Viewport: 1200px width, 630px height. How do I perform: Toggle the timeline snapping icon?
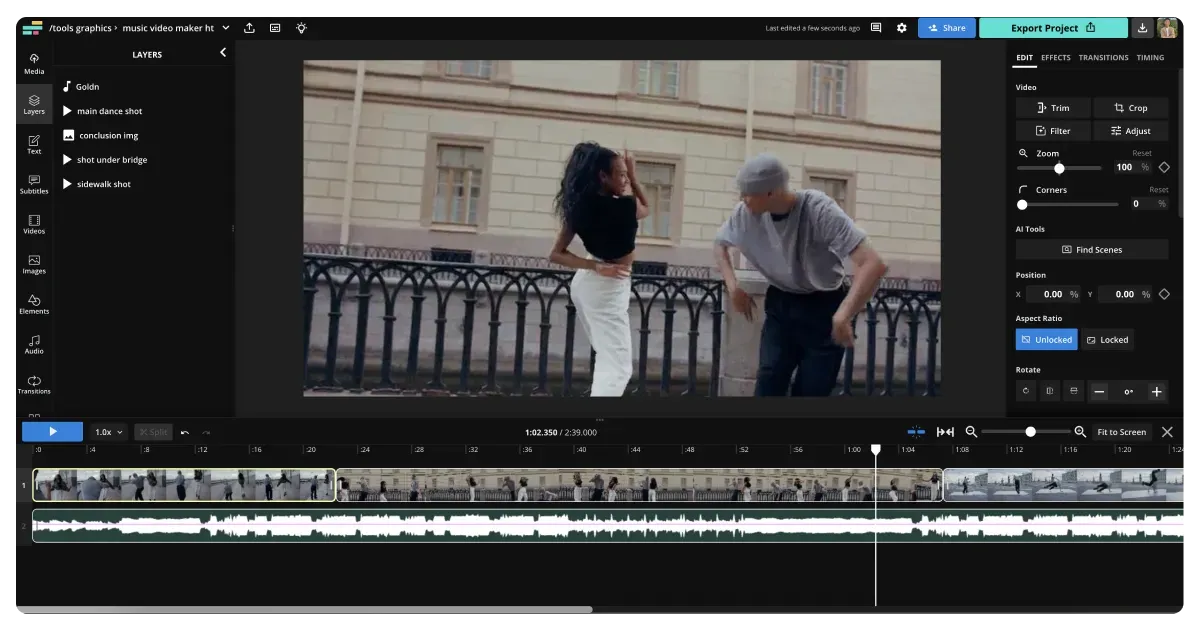pos(916,432)
